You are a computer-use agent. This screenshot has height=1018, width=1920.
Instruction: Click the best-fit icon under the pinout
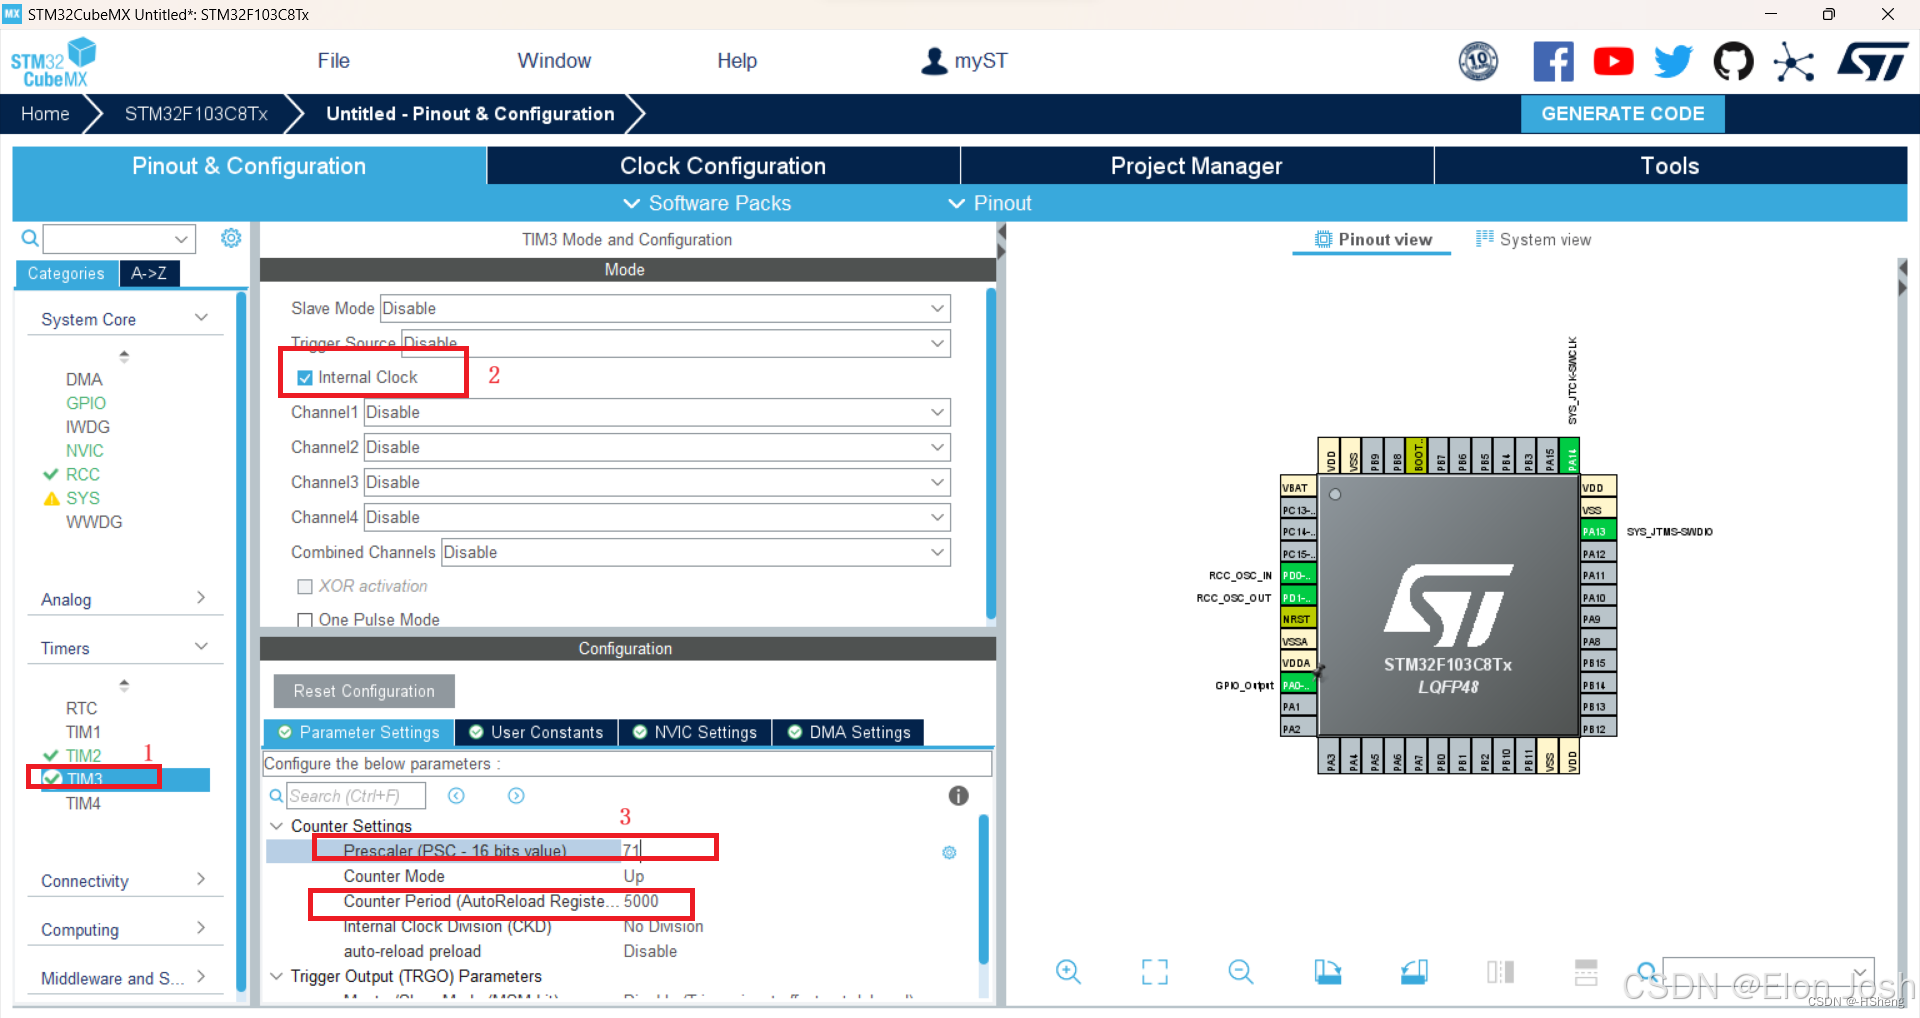[1154, 971]
